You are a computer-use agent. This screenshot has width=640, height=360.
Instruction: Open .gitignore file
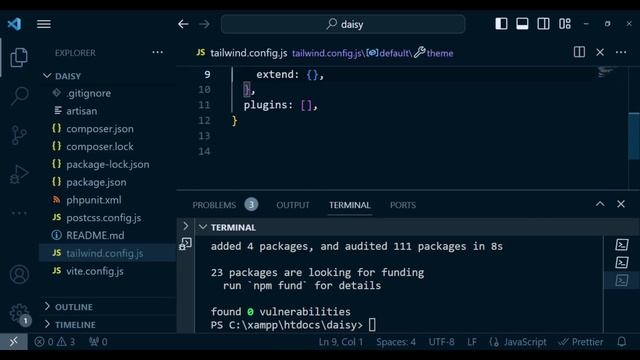(108, 93)
